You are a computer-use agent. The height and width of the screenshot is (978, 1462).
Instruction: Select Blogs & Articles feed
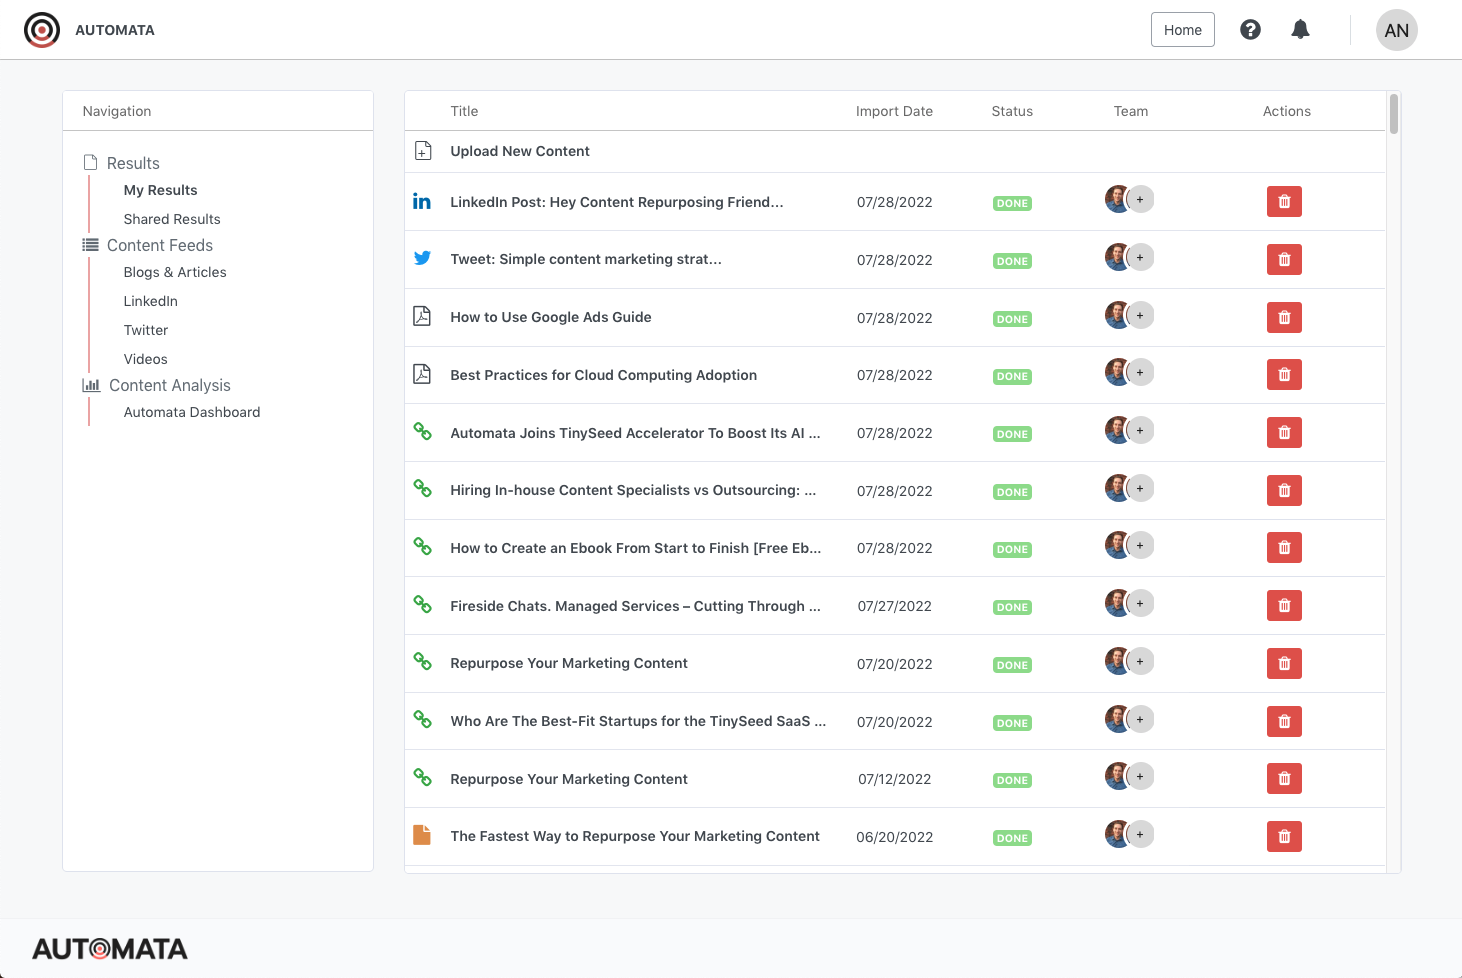coord(175,272)
